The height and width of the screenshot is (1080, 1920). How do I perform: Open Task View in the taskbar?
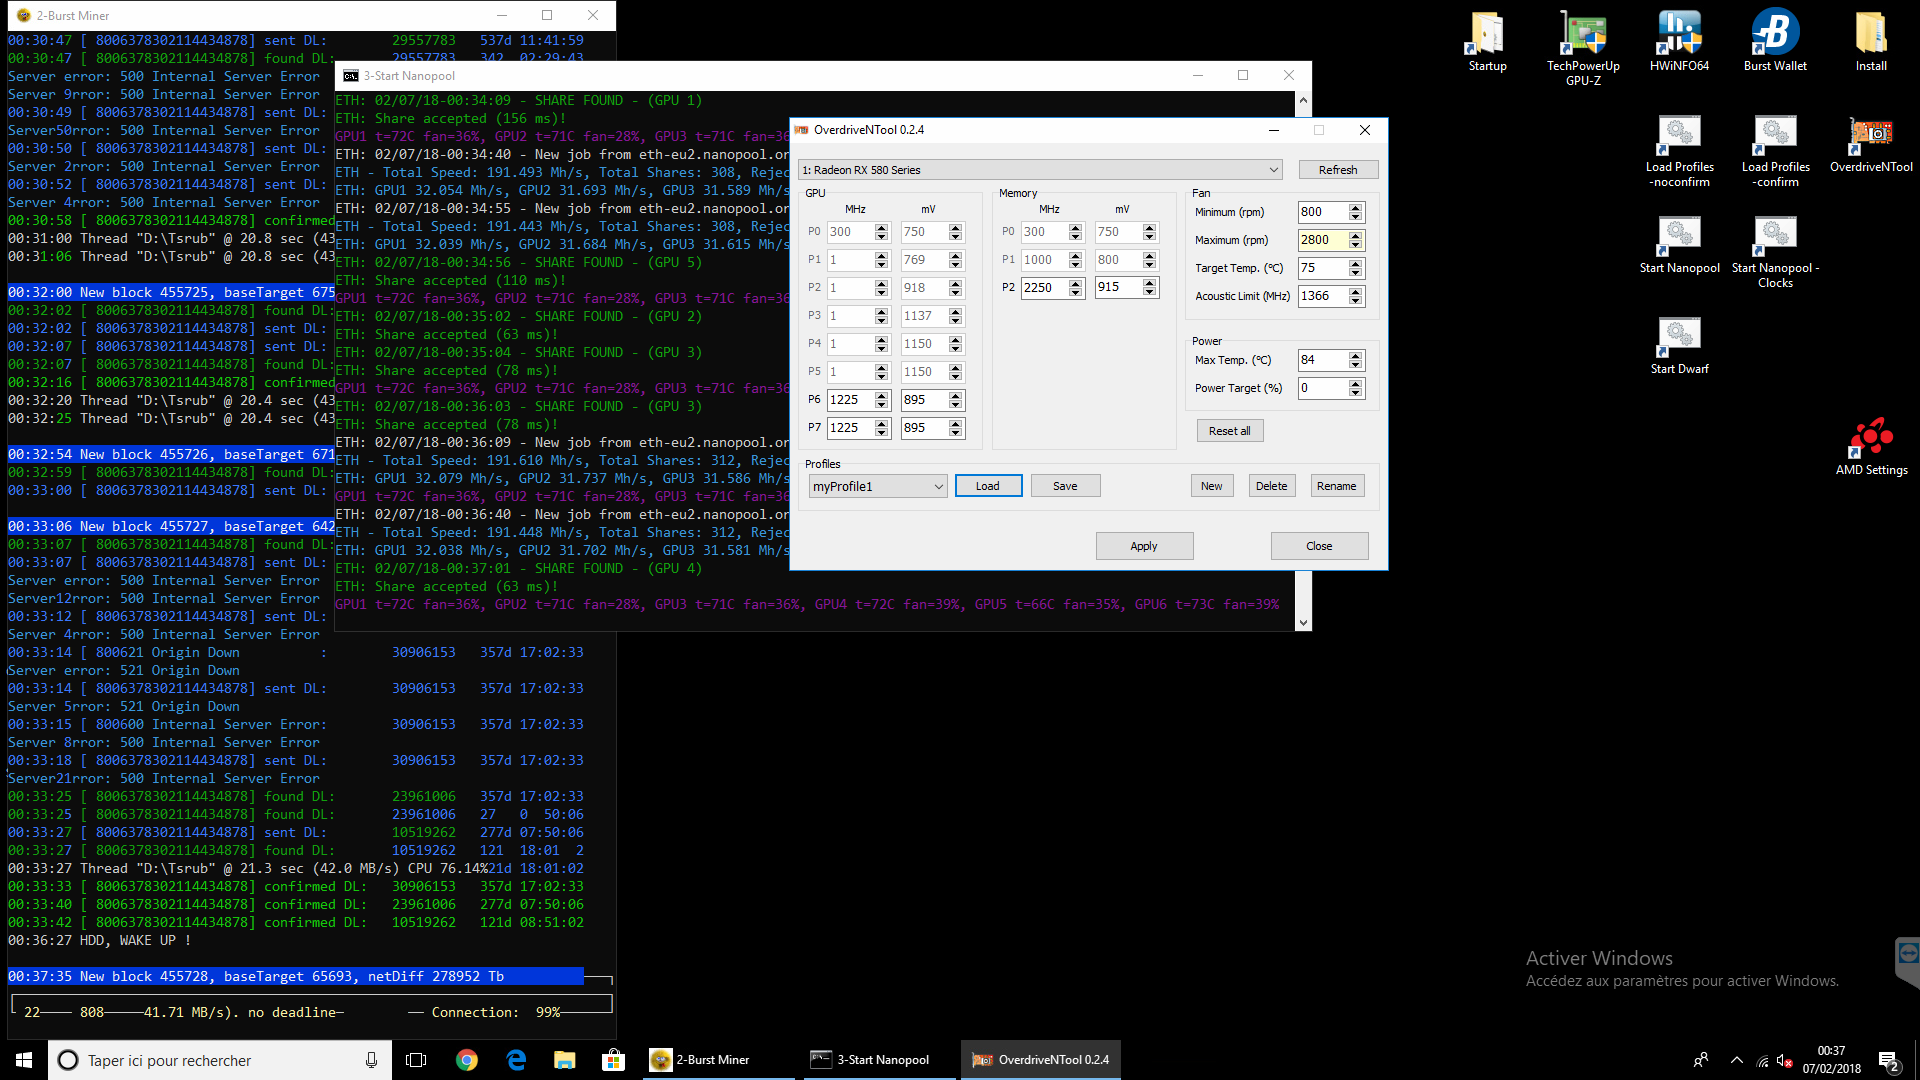coord(416,1060)
